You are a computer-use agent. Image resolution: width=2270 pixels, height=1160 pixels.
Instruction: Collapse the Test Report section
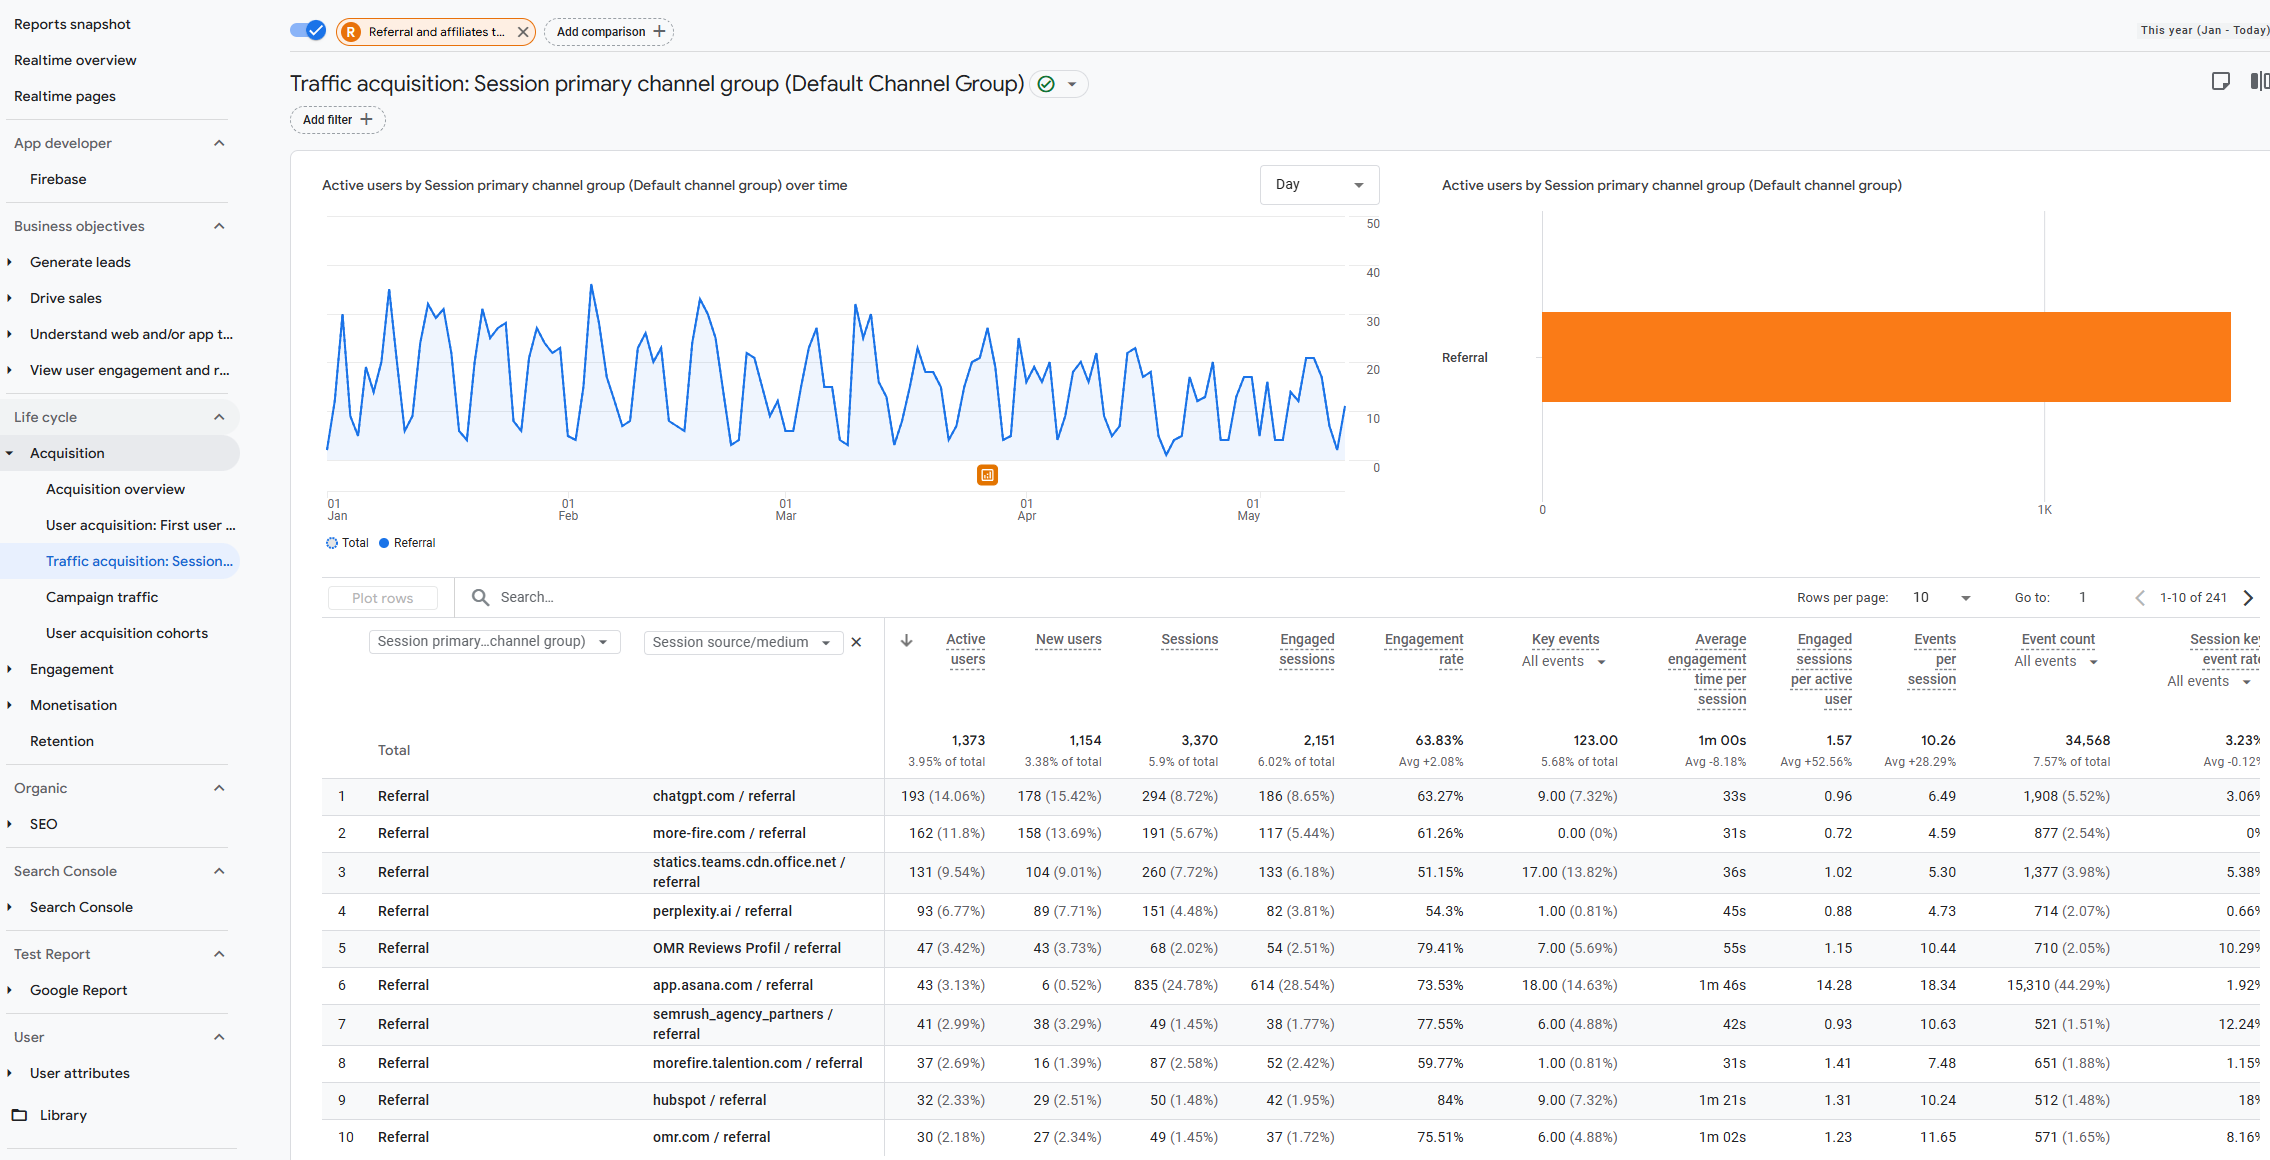[219, 954]
